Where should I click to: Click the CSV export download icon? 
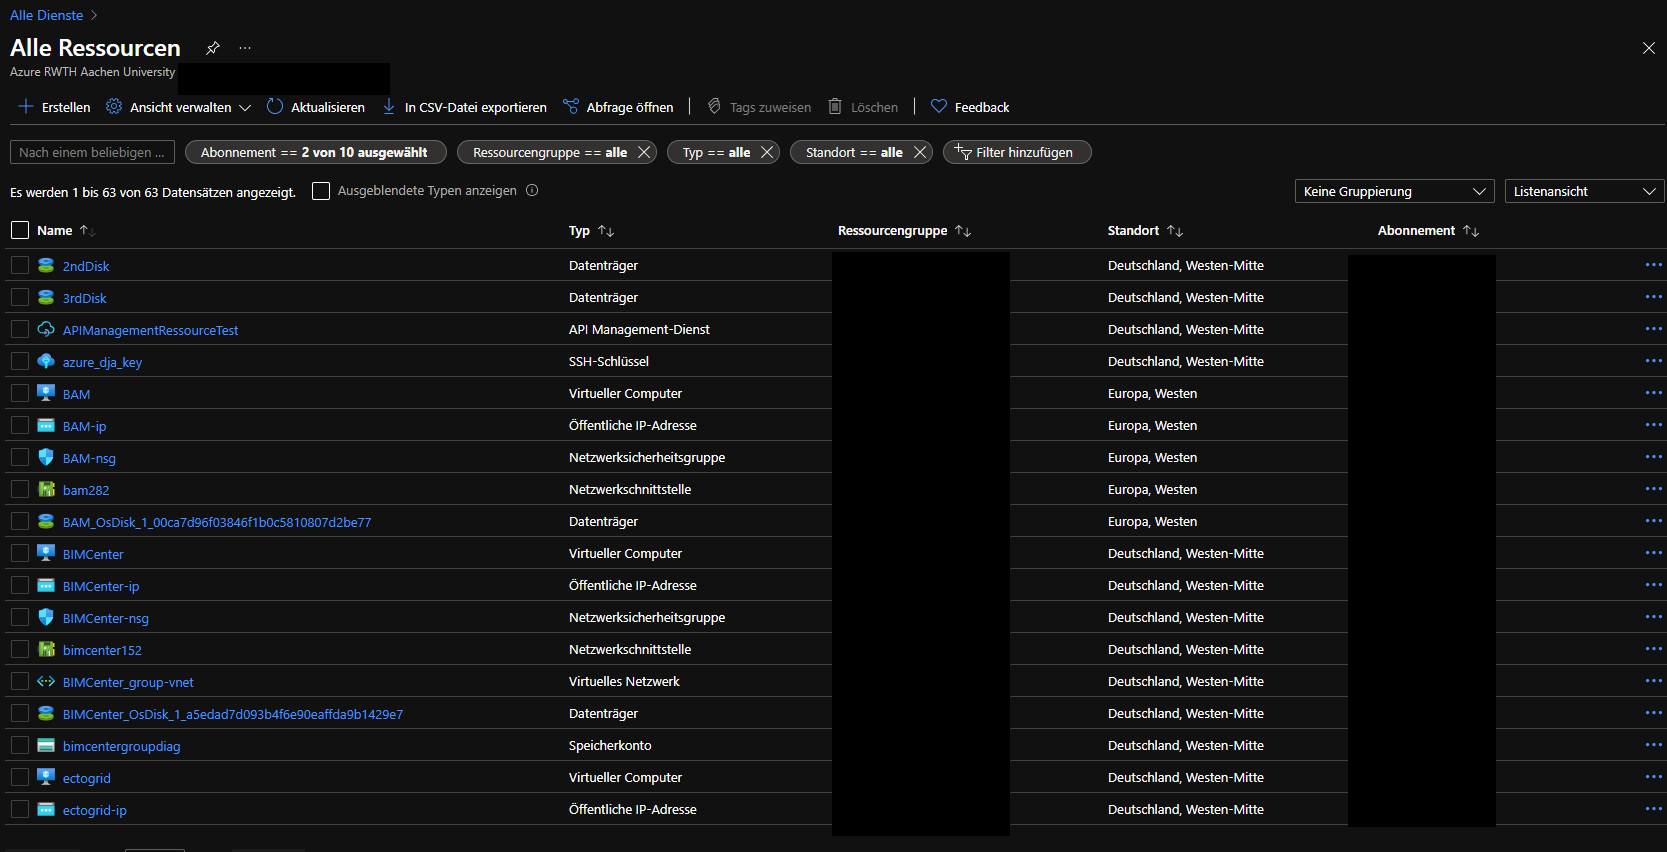[x=389, y=107]
